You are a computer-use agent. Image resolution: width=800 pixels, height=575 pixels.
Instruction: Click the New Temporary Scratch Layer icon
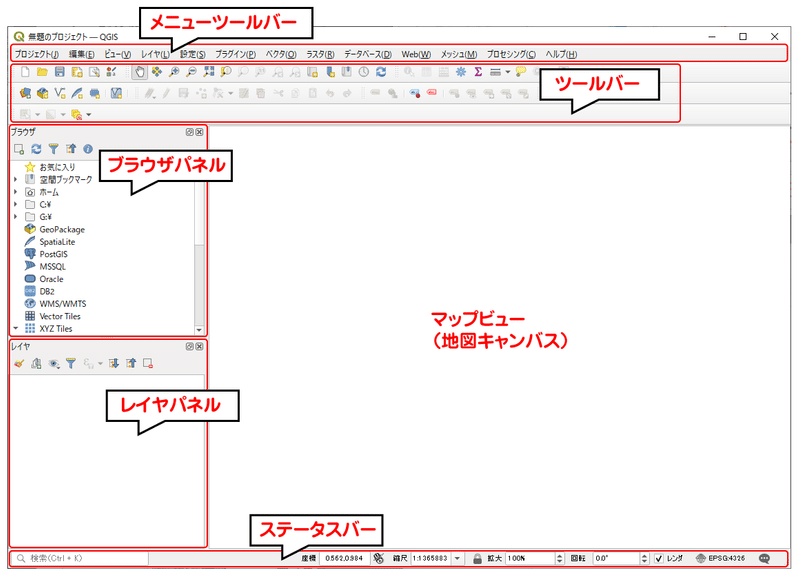[94, 93]
